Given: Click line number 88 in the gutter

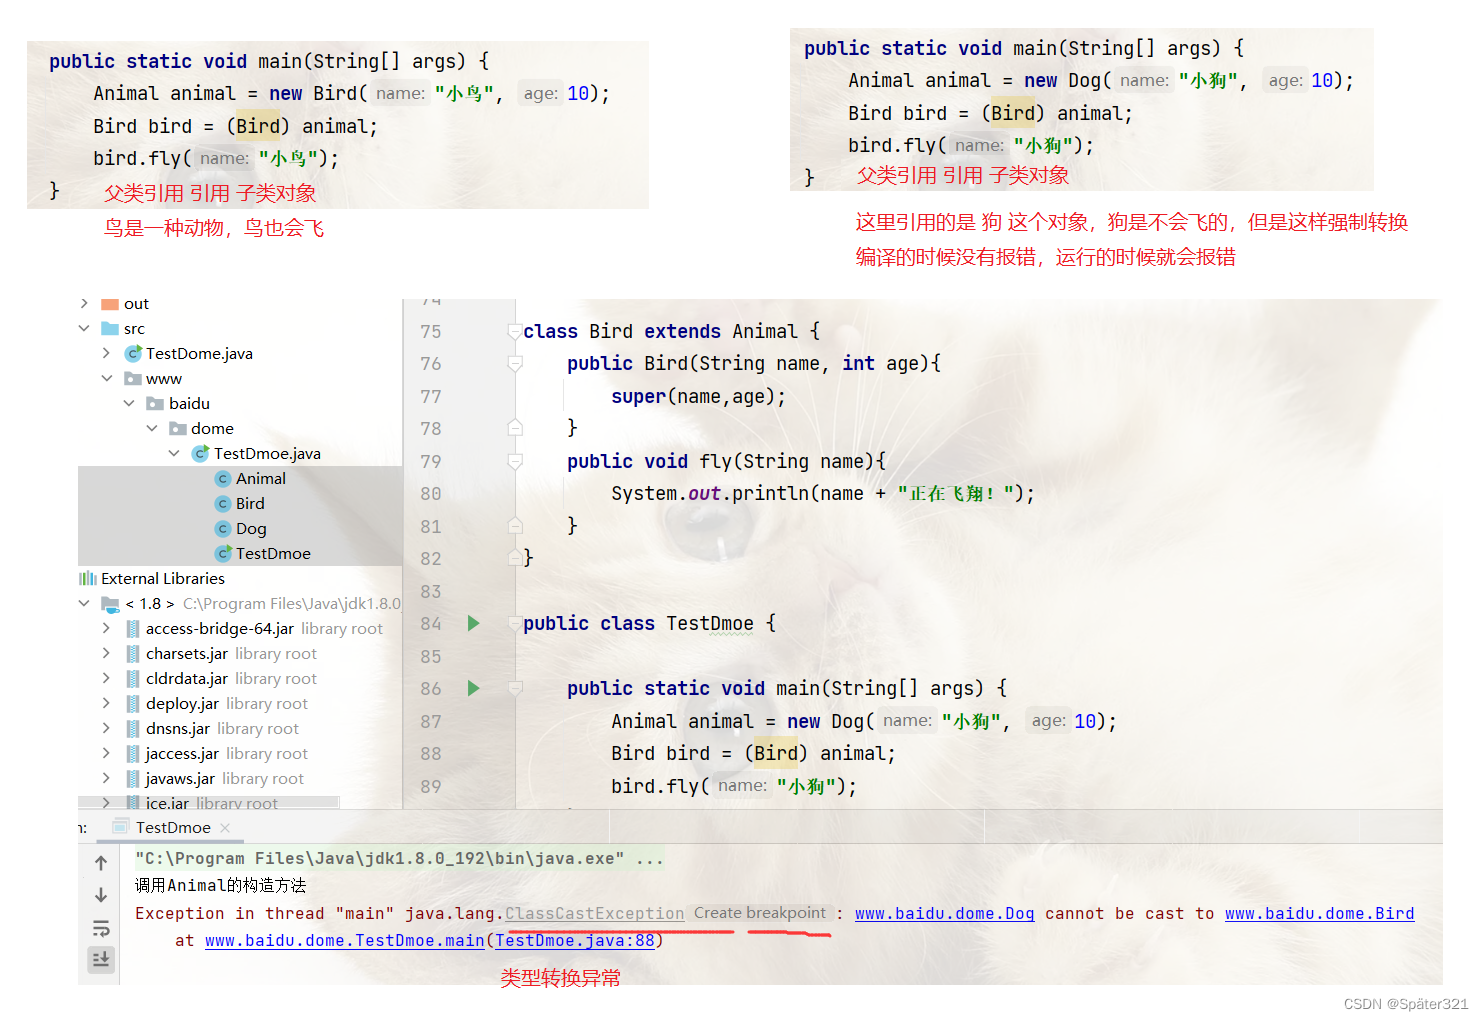Looking at the screenshot, I should (431, 754).
